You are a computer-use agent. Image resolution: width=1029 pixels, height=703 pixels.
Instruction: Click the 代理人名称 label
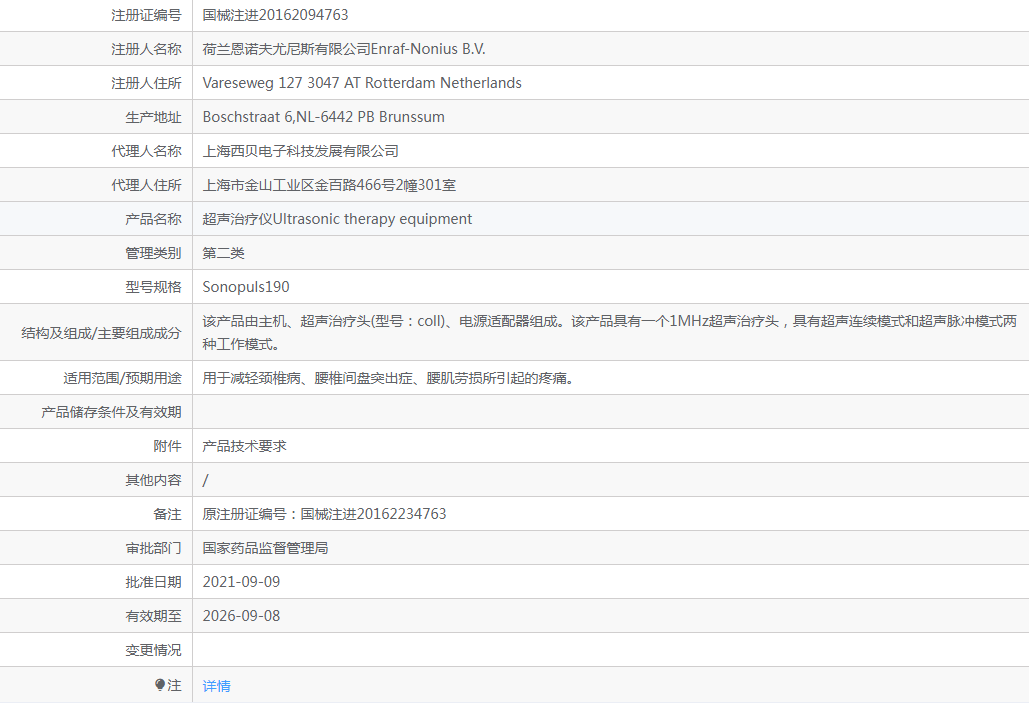click(x=146, y=152)
